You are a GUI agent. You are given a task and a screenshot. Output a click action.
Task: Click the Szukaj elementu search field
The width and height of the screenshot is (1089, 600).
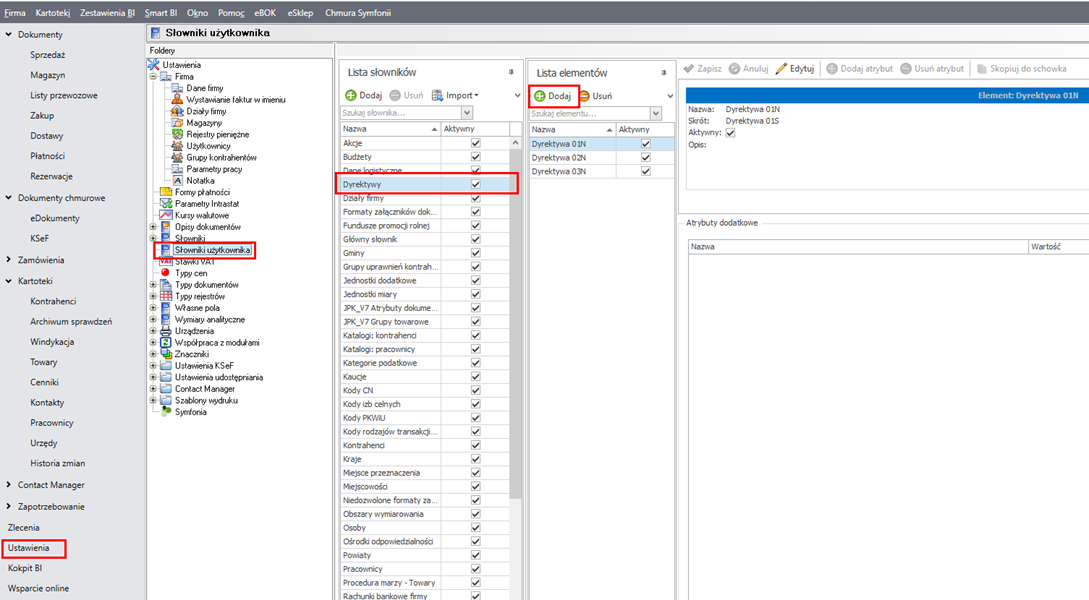(x=588, y=114)
